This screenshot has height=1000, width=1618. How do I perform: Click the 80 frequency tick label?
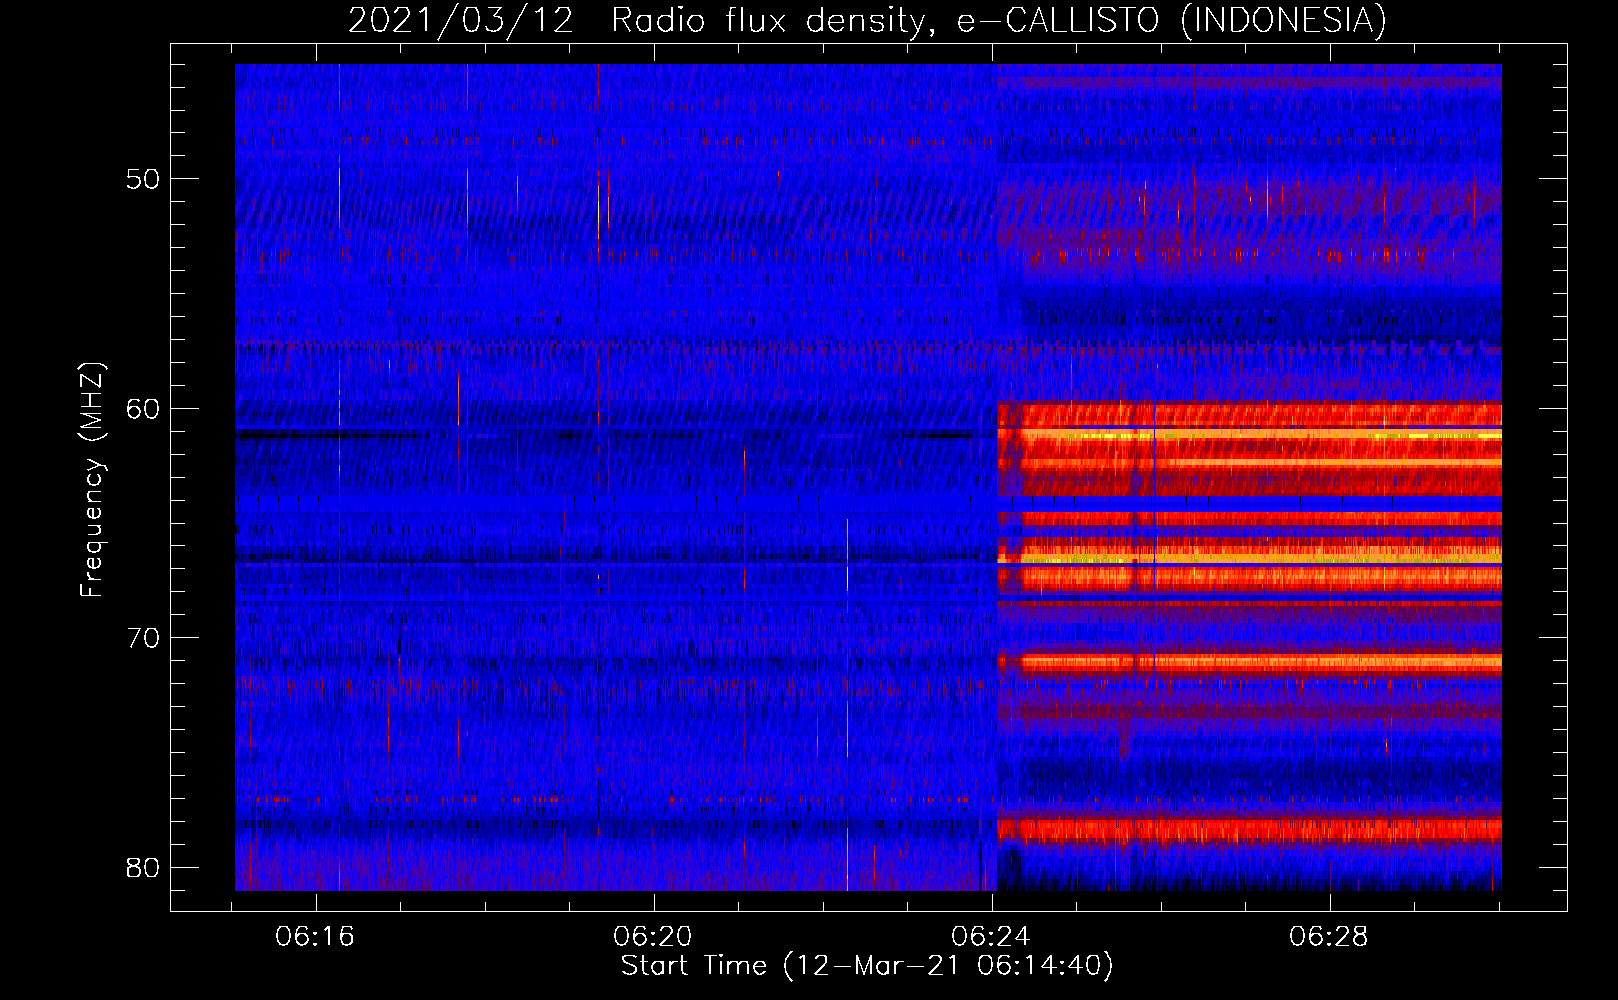tap(143, 868)
